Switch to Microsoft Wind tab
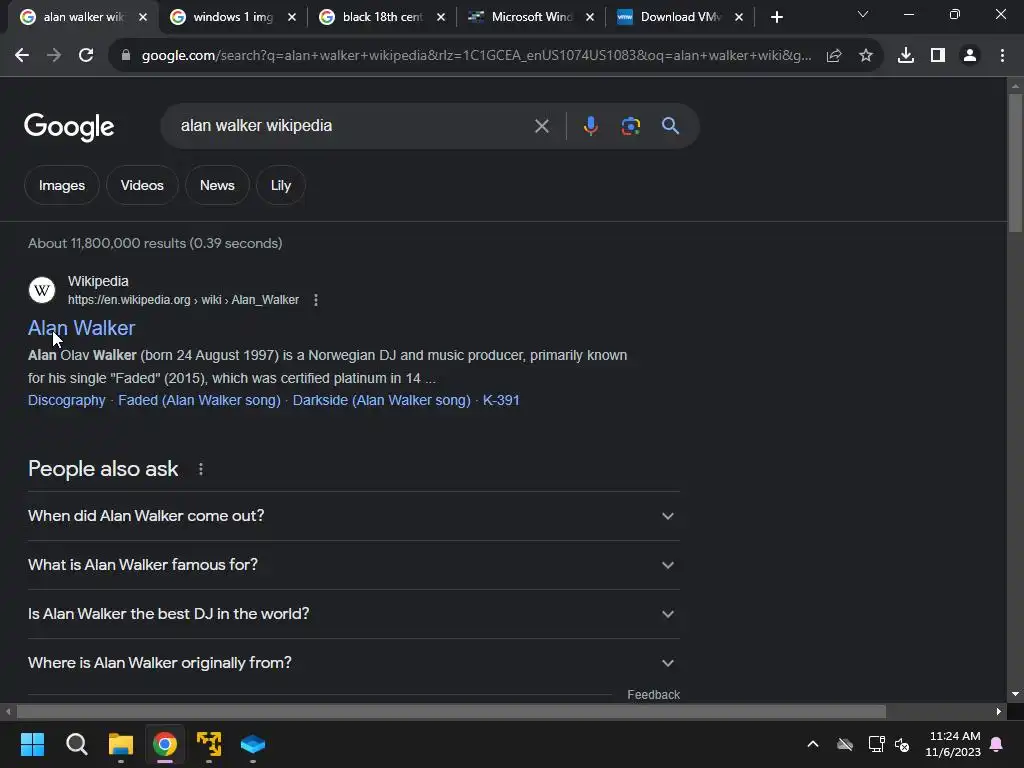This screenshot has height=768, width=1024. (x=530, y=17)
